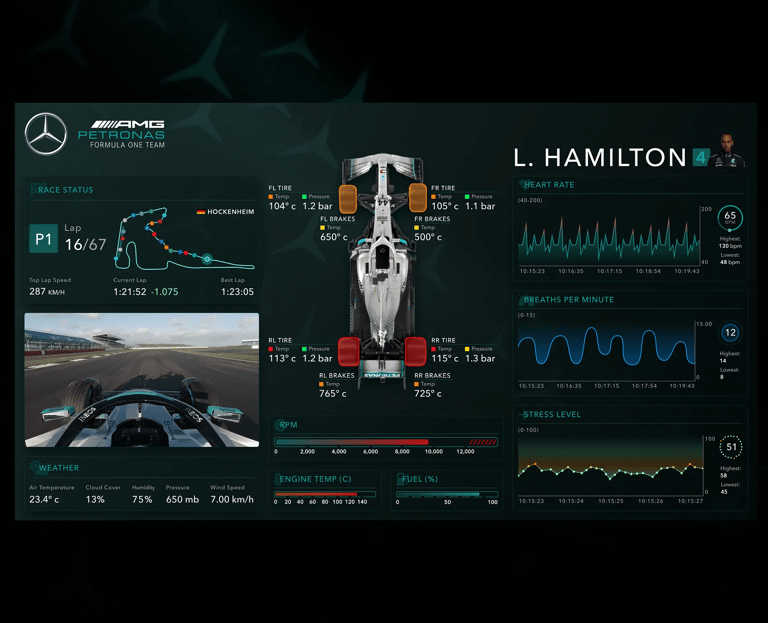
Task: Click the 13% cloud cover value
Action: 95,500
